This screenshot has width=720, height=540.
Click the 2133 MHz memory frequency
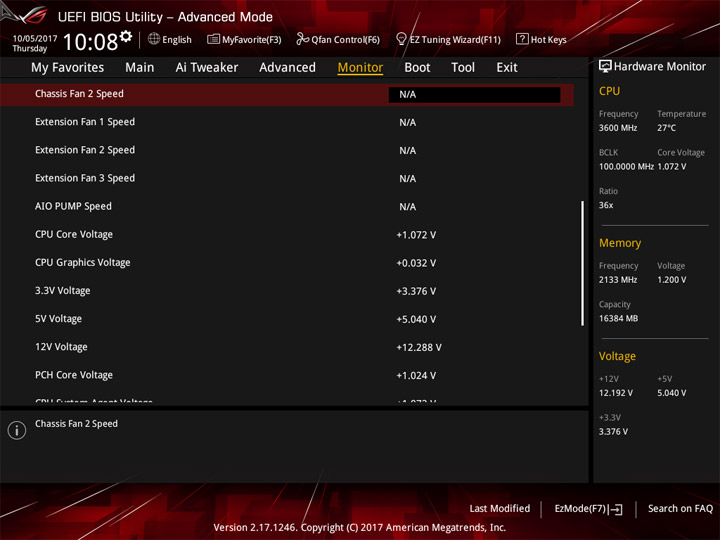(618, 280)
